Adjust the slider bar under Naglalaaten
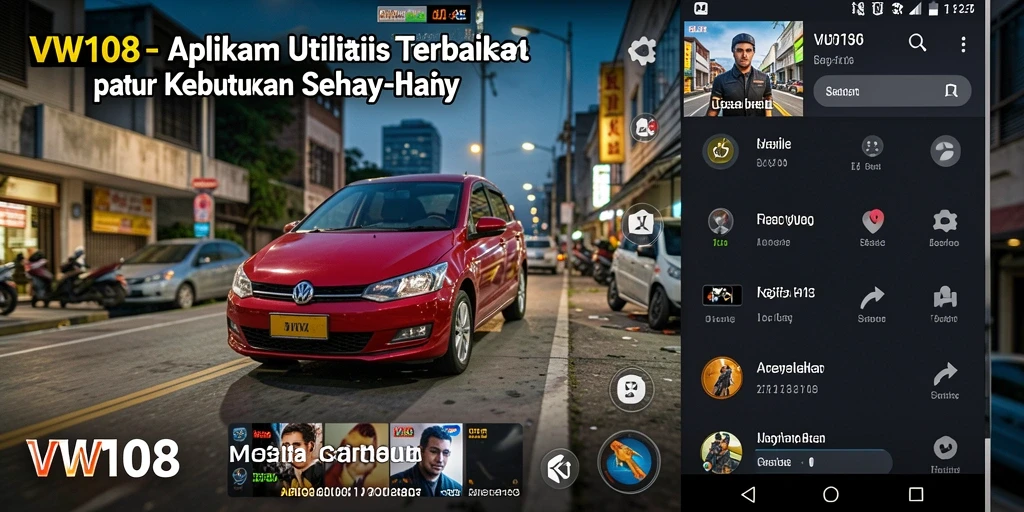Image resolution: width=1024 pixels, height=512 pixels. click(x=824, y=462)
